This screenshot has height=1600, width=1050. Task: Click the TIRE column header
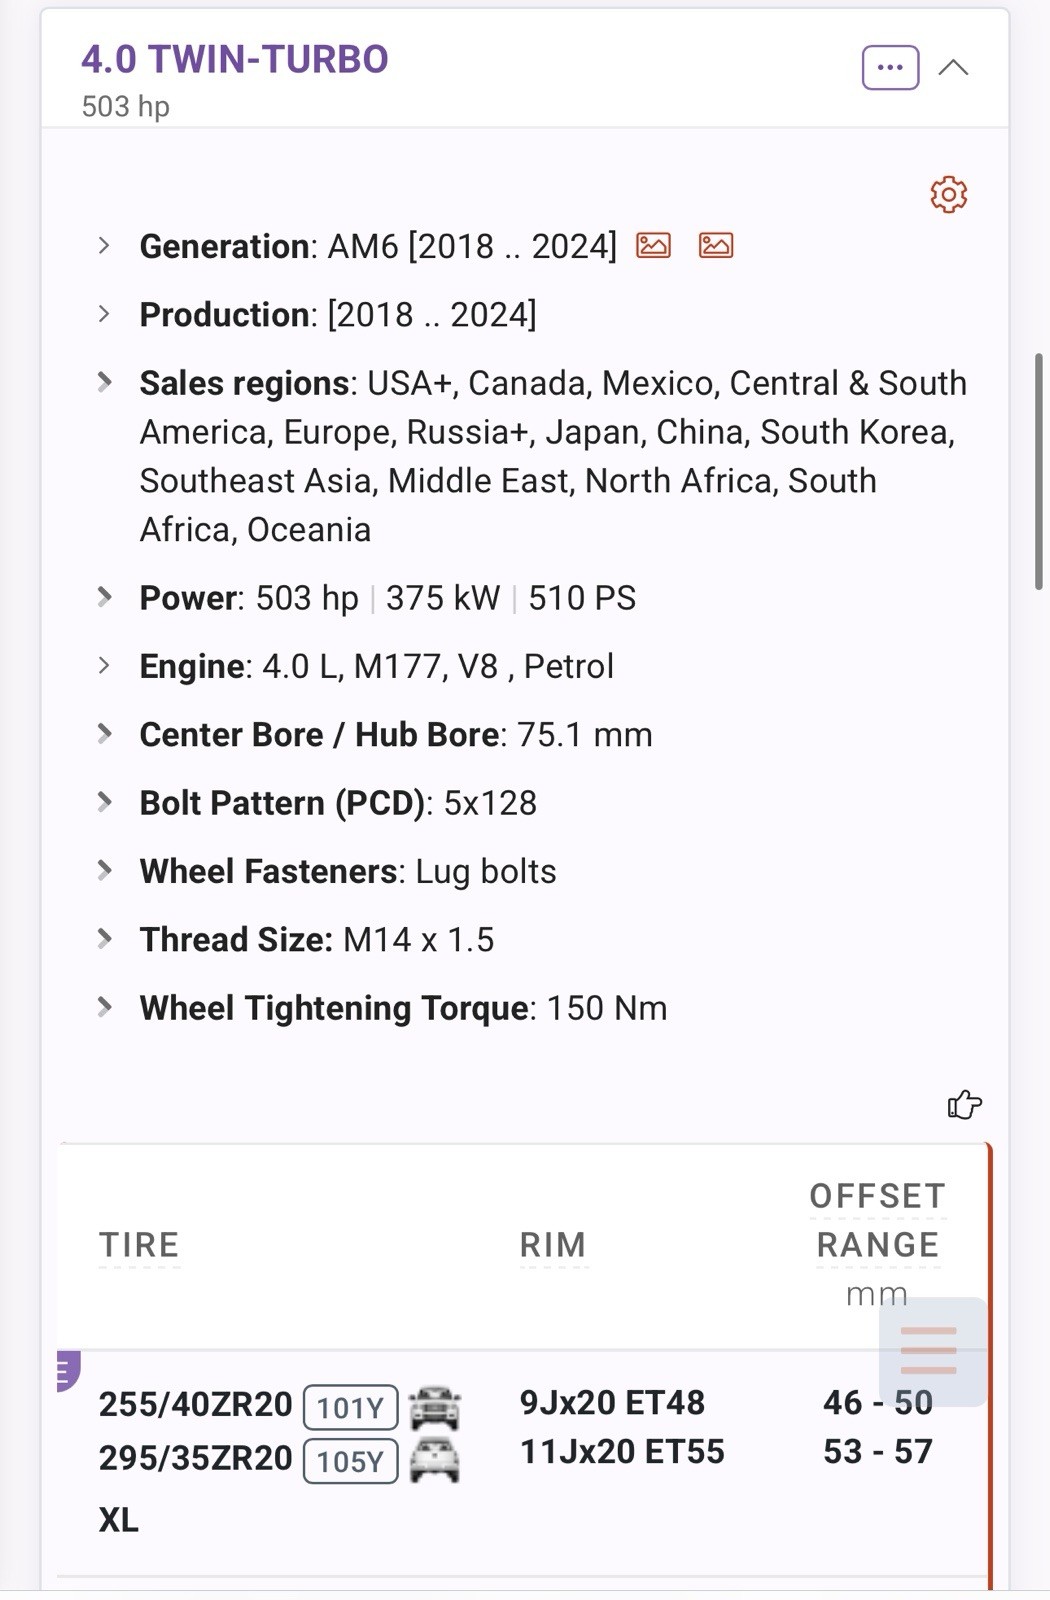[x=139, y=1245]
